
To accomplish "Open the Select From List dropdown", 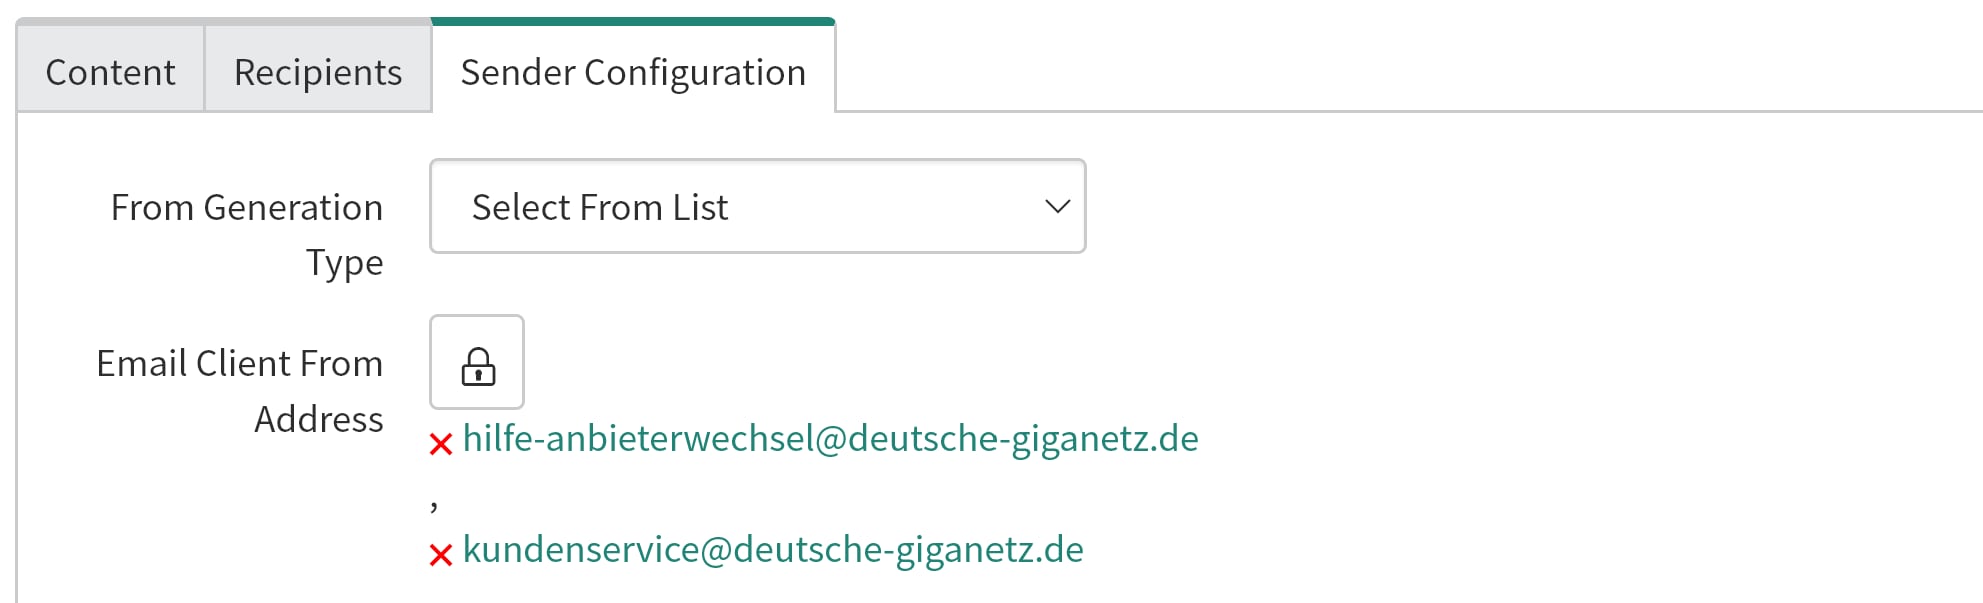I will pos(758,206).
